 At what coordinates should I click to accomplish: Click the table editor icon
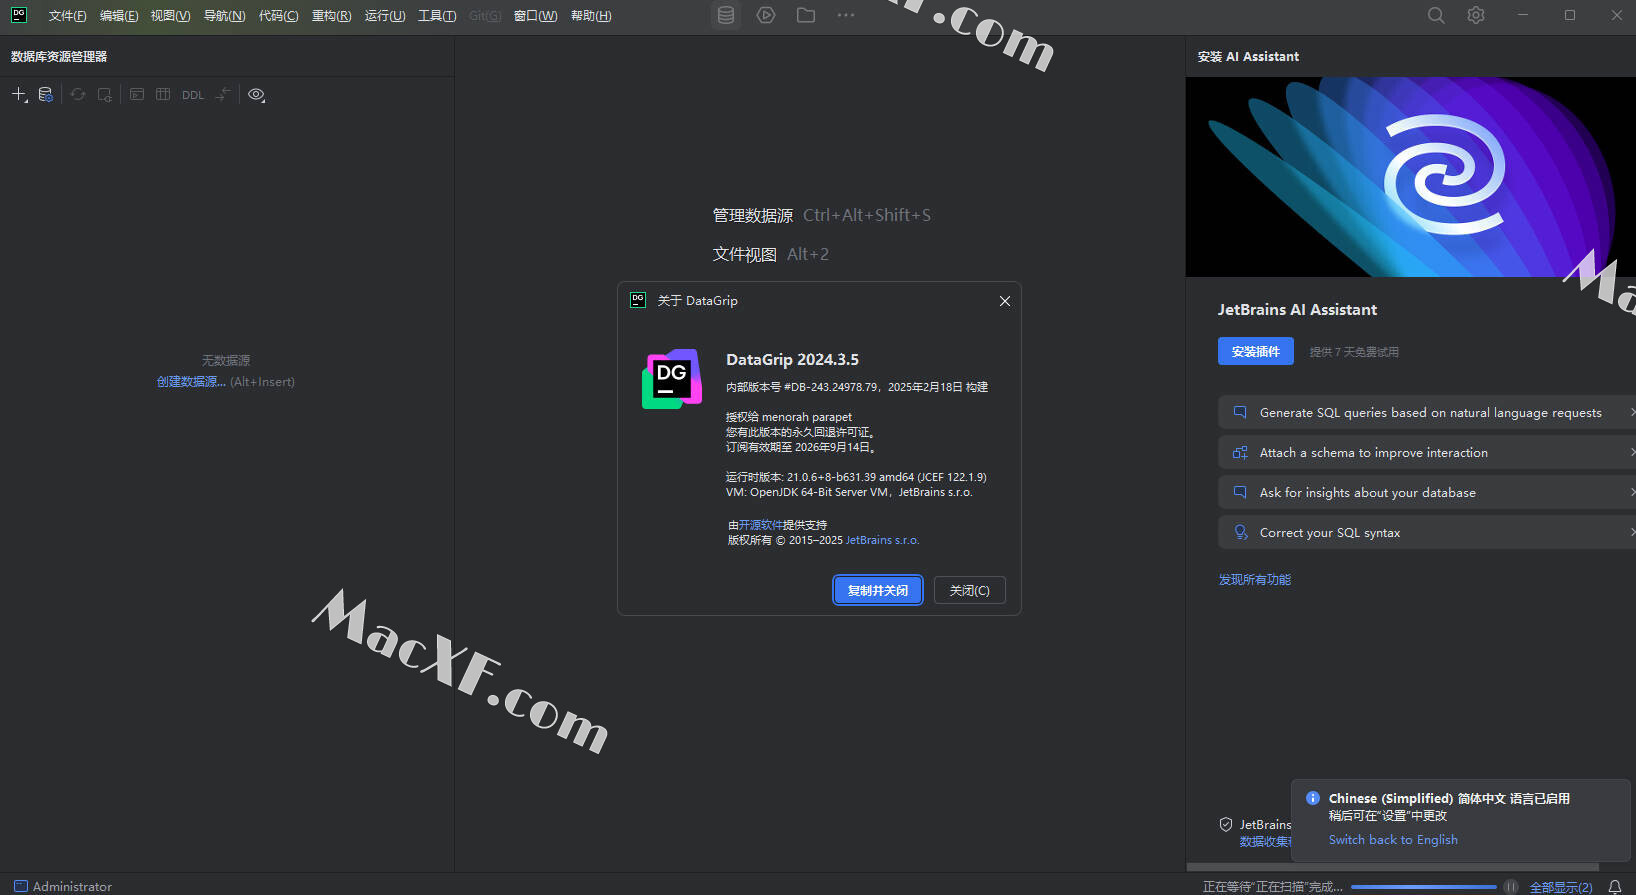coord(163,94)
